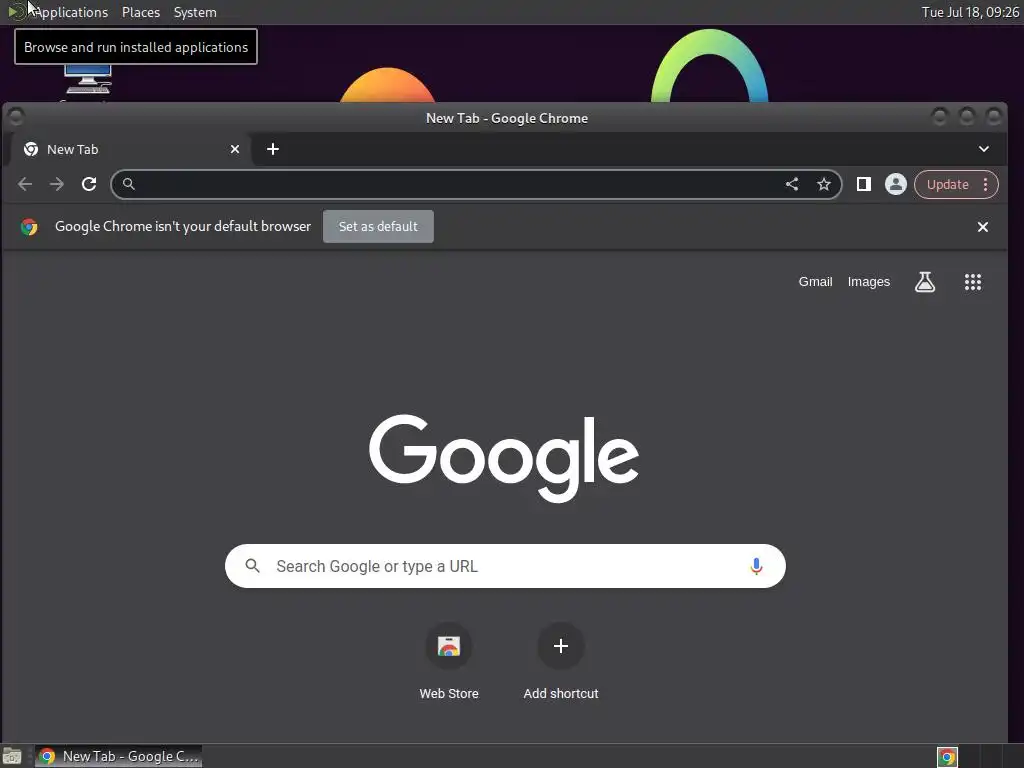Open Search Labs flask icon

click(x=925, y=282)
